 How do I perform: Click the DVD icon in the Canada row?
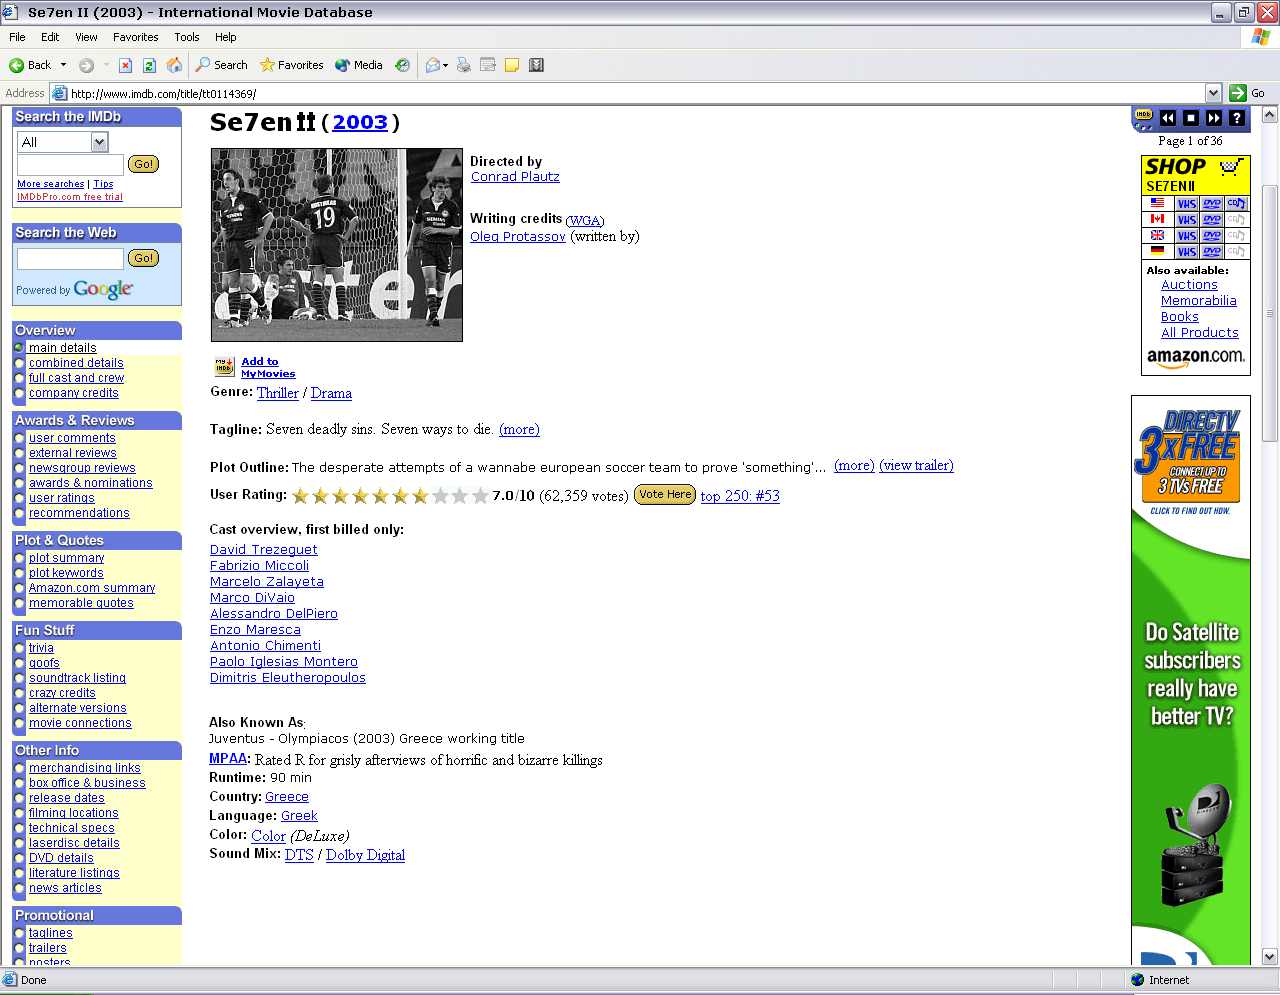pos(1212,220)
